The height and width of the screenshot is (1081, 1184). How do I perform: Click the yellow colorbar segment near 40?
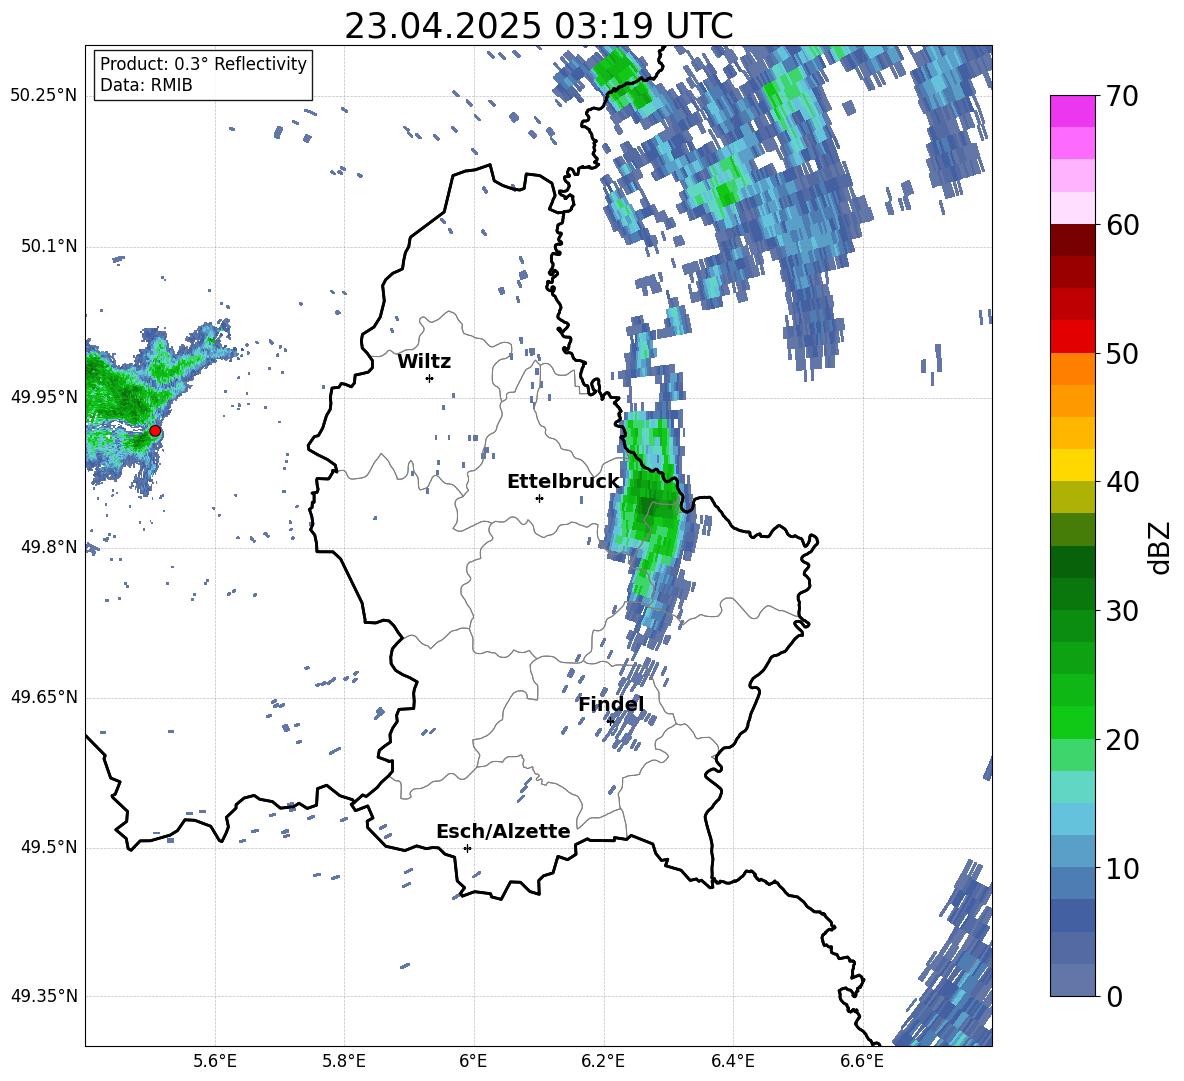tap(1072, 465)
